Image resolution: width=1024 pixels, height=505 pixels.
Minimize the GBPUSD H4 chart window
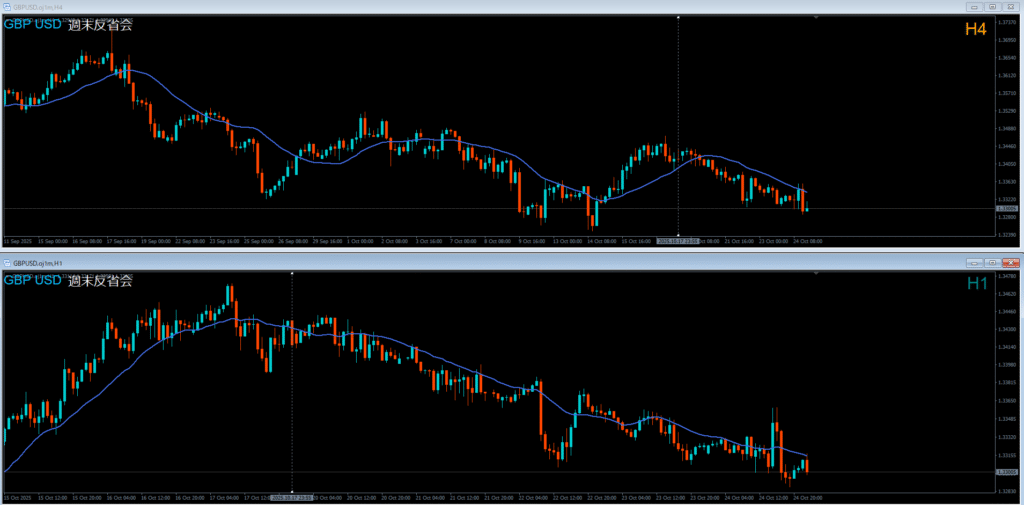tap(974, 7)
